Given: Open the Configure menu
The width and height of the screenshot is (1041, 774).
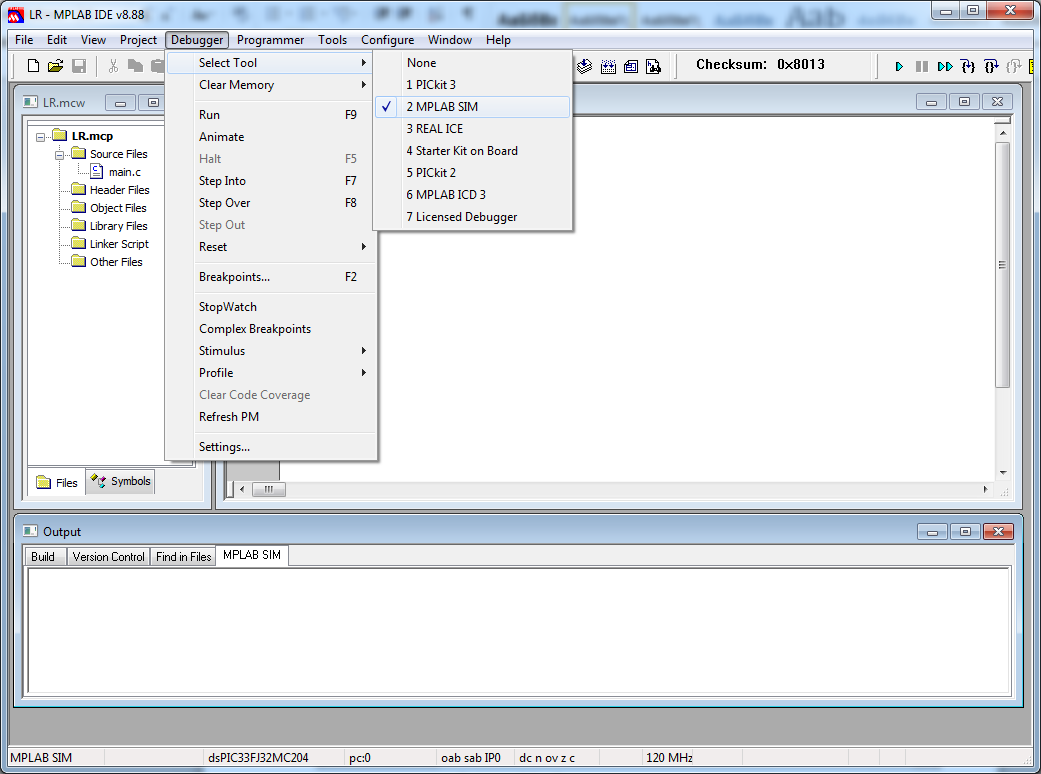Looking at the screenshot, I should click(387, 40).
